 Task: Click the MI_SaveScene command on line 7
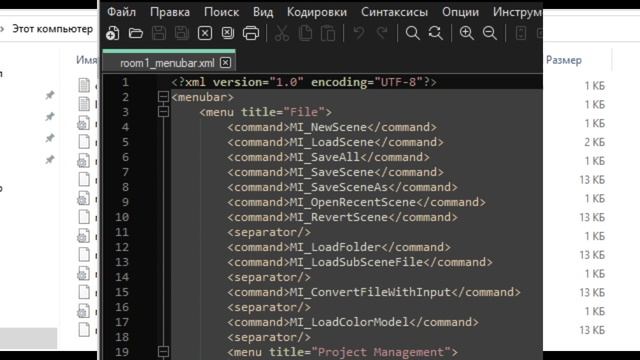tap(336, 172)
